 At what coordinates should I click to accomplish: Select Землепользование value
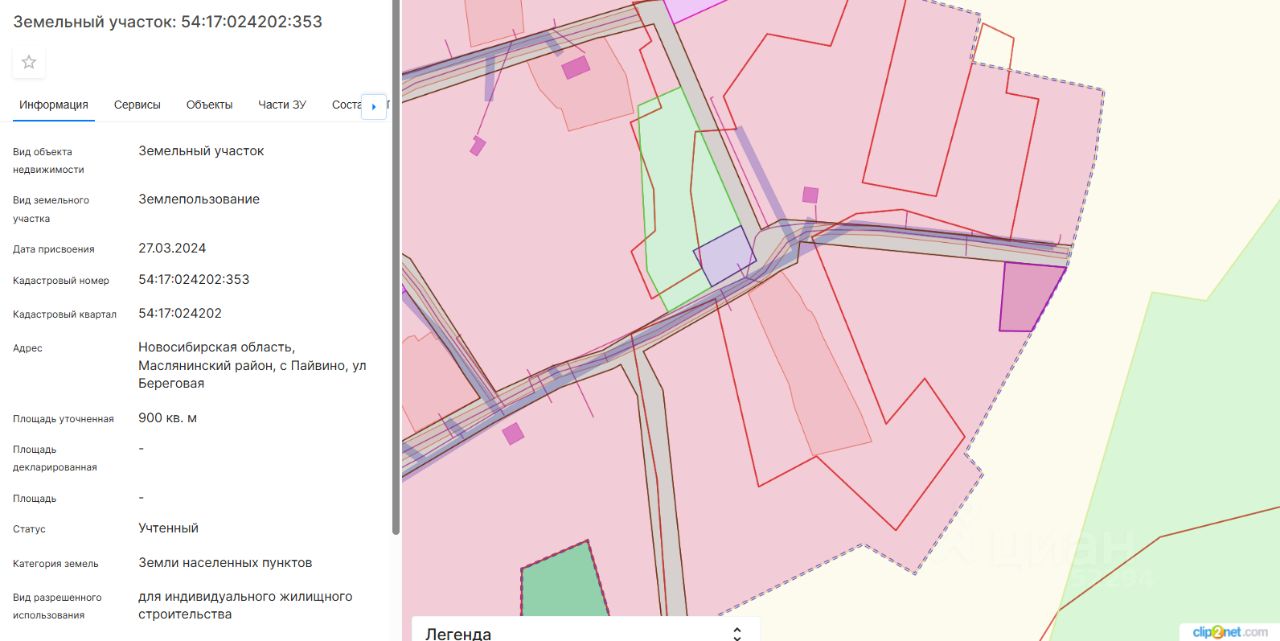pyautogui.click(x=199, y=199)
